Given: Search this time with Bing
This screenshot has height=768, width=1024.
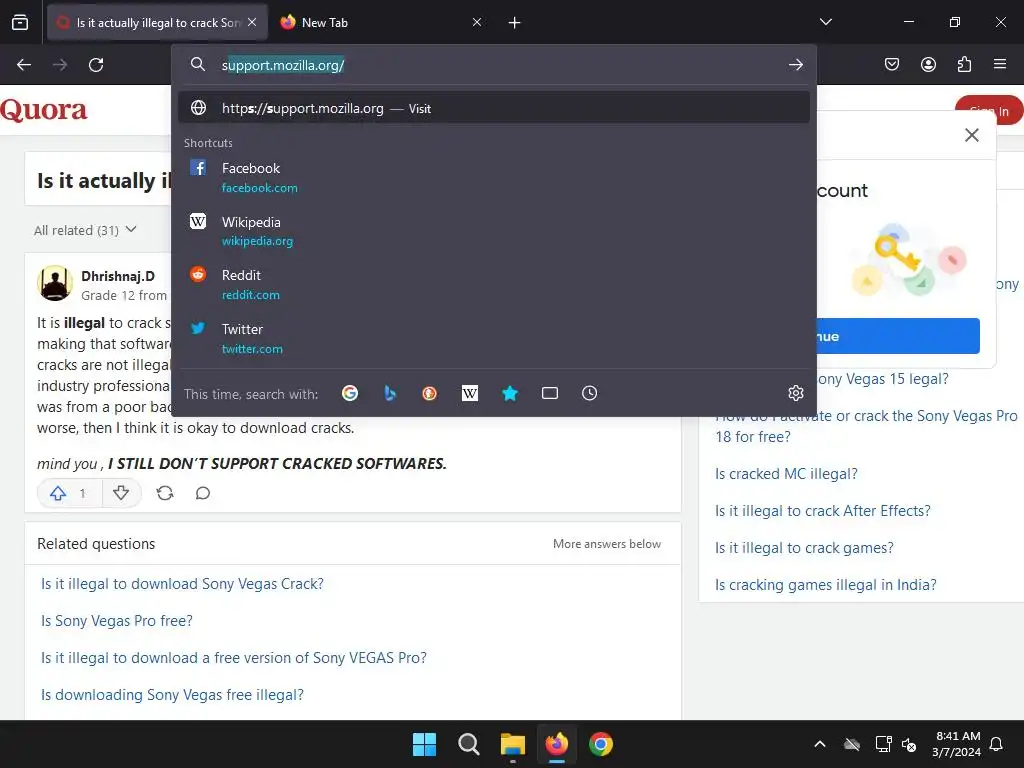Looking at the screenshot, I should (x=390, y=393).
